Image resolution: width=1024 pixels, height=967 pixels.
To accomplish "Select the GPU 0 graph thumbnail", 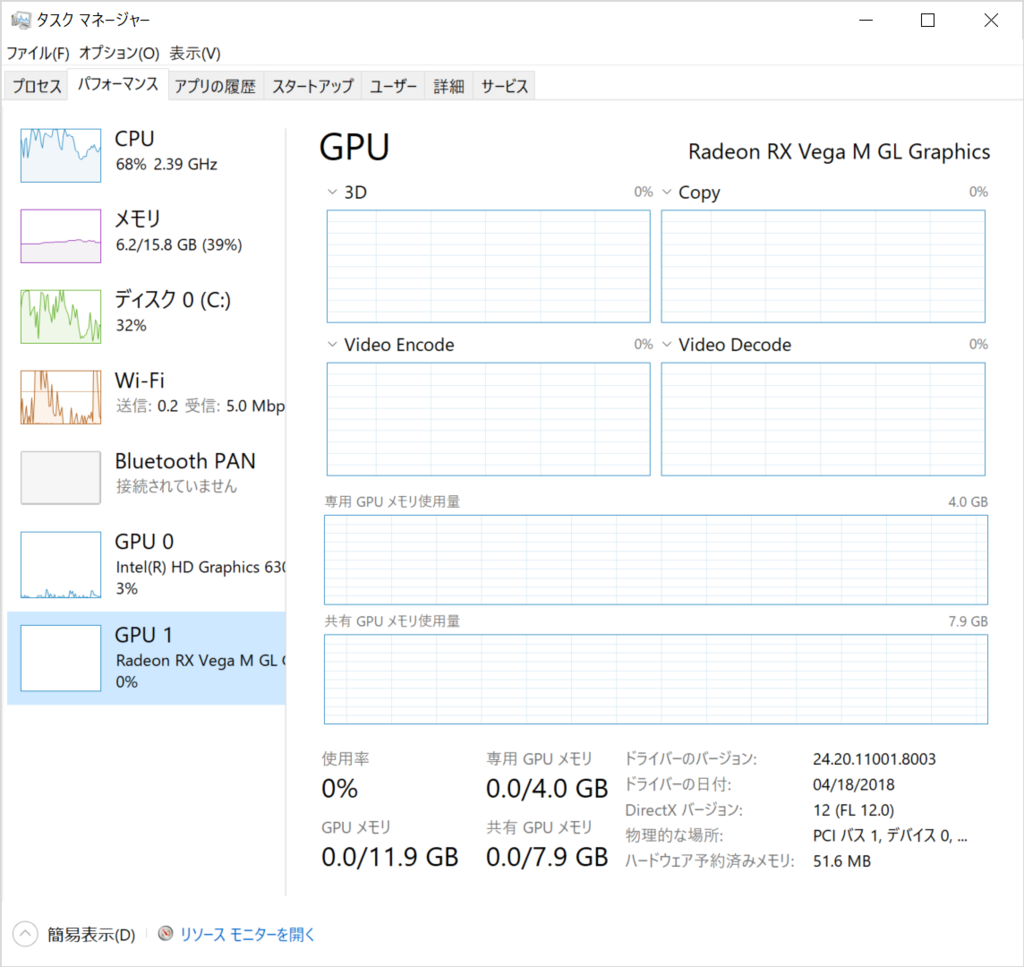I will point(61,565).
